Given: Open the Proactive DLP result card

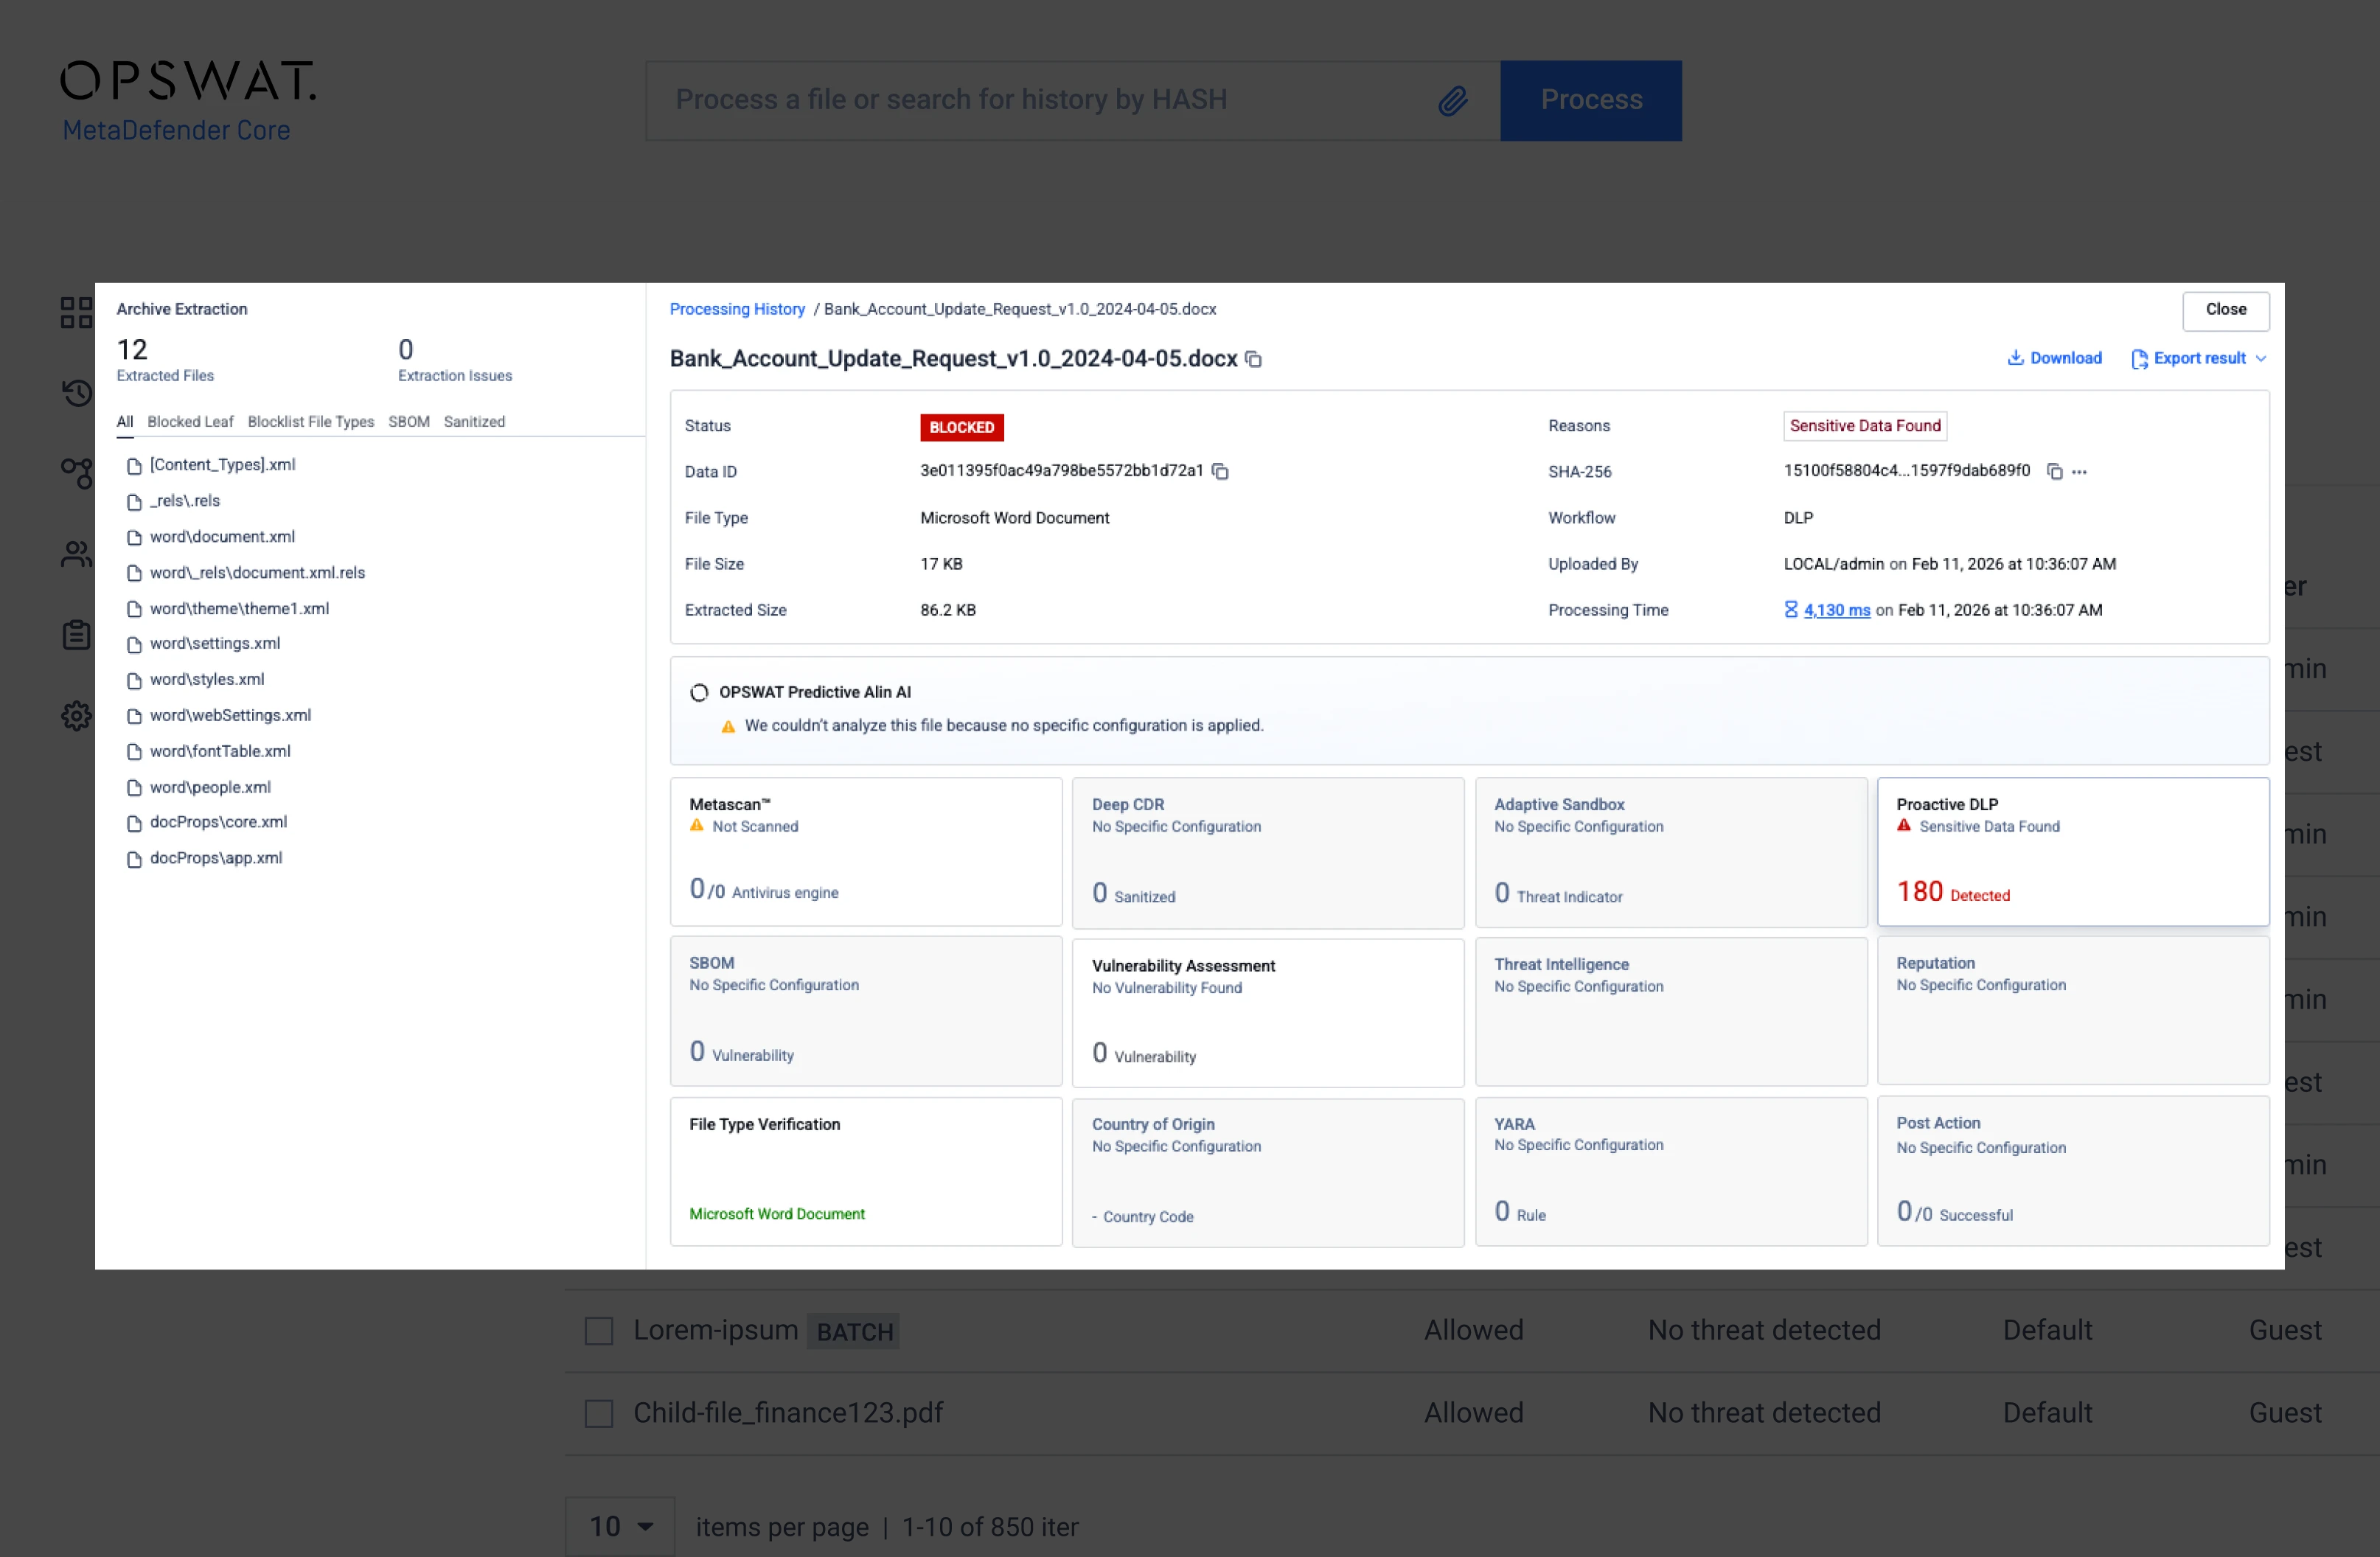Looking at the screenshot, I should point(2072,851).
